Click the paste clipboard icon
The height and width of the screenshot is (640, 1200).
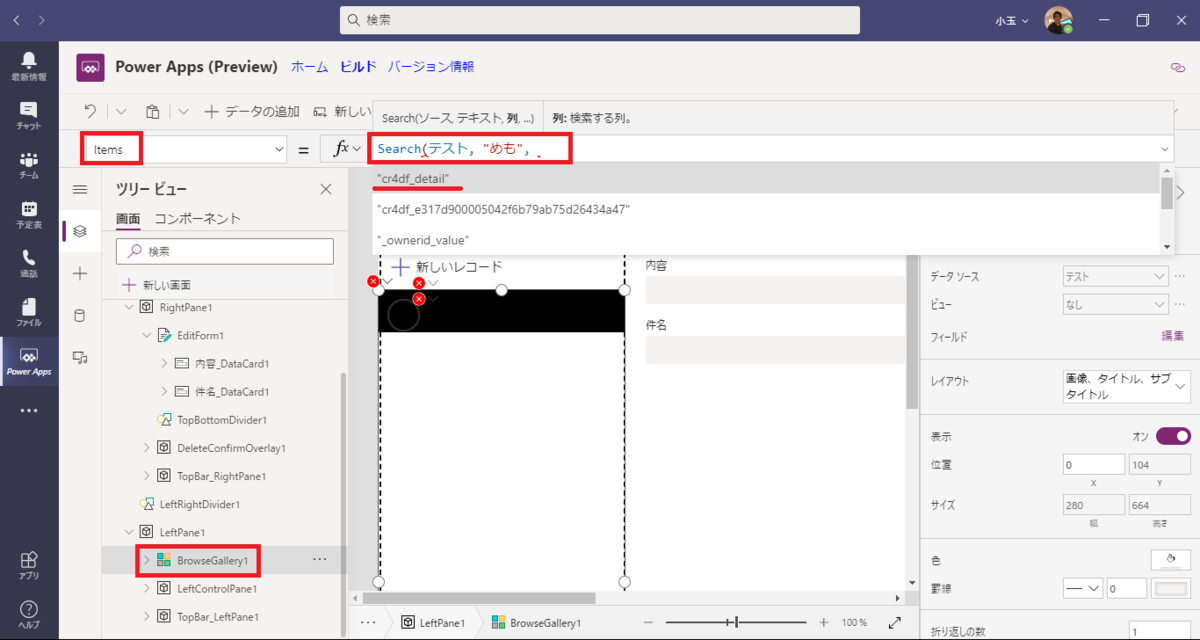coord(152,112)
